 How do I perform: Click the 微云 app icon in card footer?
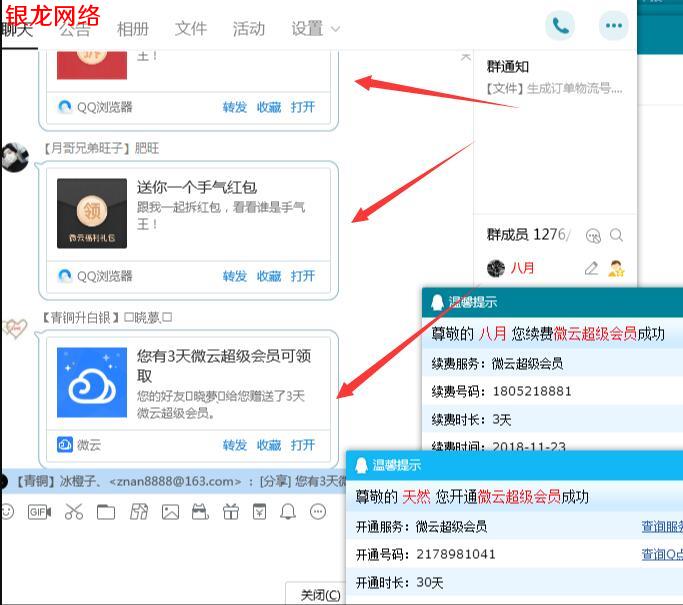coord(65,445)
